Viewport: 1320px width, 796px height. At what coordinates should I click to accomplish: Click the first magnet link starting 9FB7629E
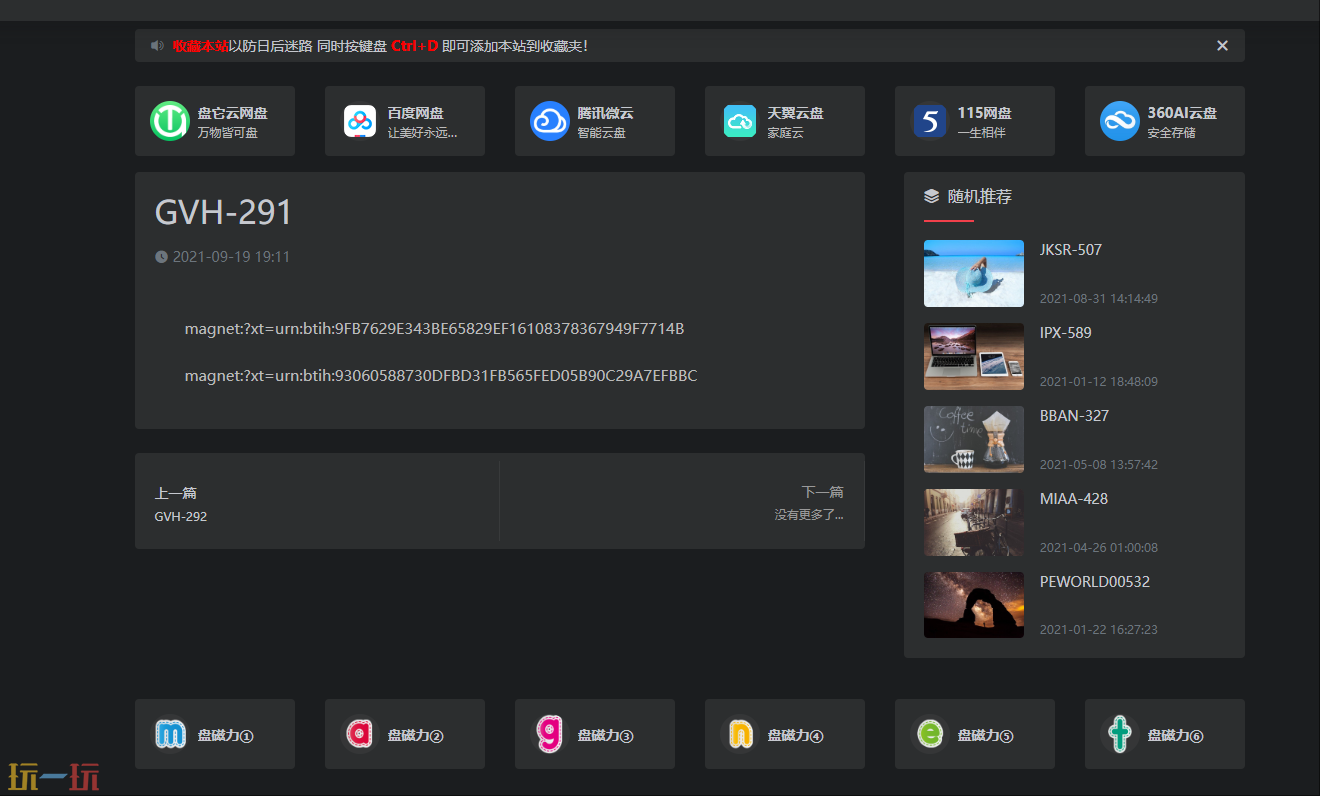434,329
